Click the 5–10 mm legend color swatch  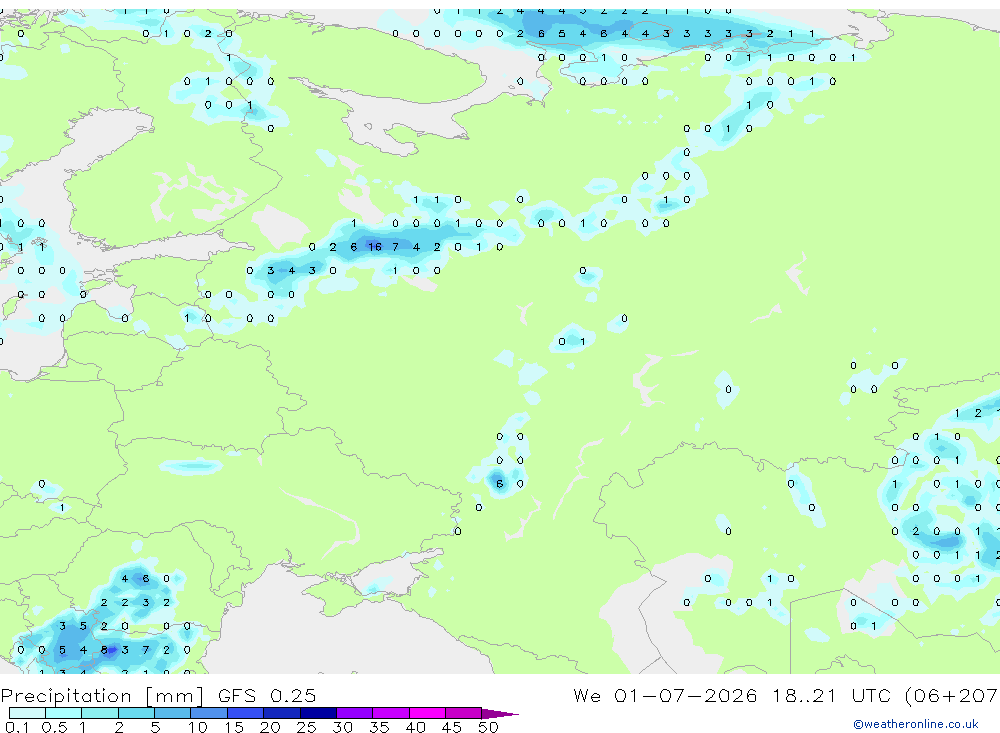(x=173, y=713)
